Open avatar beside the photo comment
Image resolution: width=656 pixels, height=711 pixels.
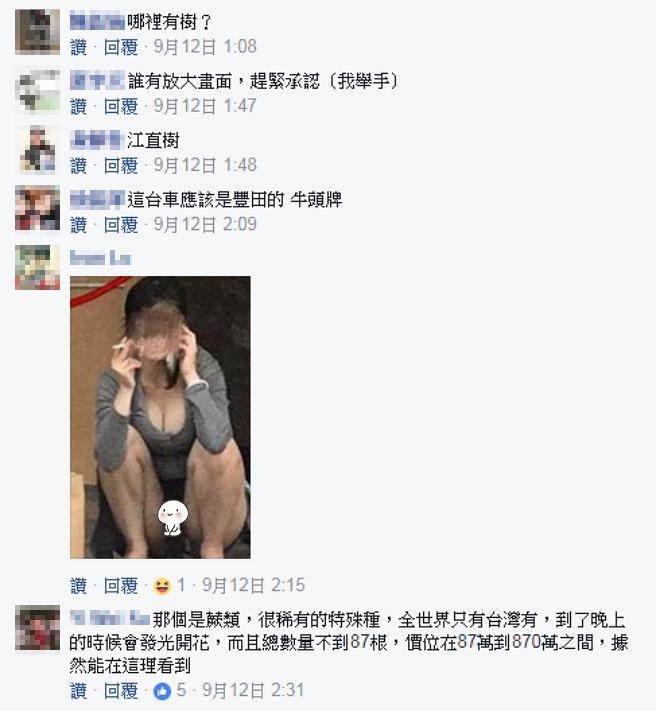click(x=38, y=267)
